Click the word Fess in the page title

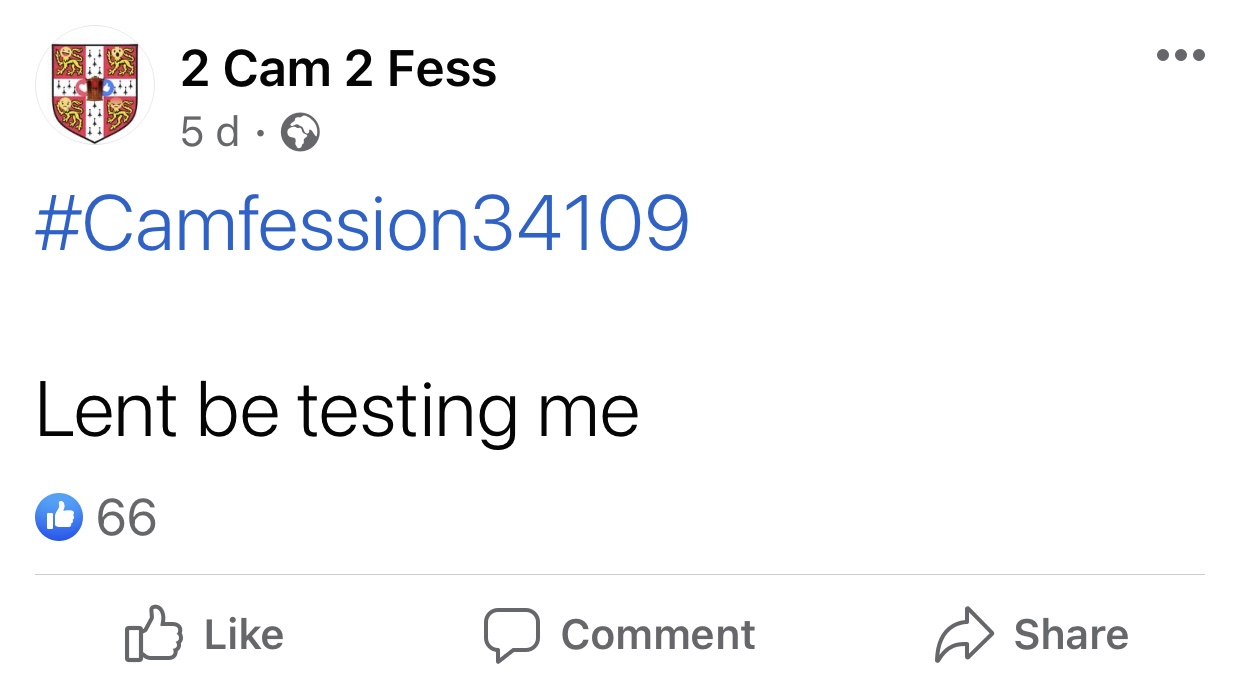(x=442, y=69)
